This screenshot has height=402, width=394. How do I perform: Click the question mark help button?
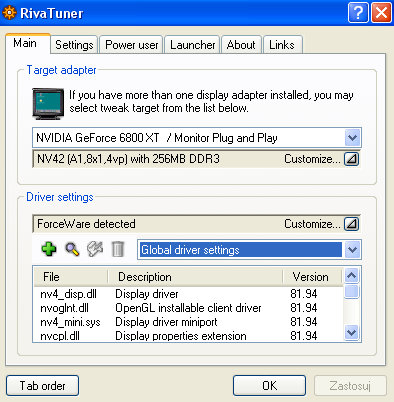[358, 13]
